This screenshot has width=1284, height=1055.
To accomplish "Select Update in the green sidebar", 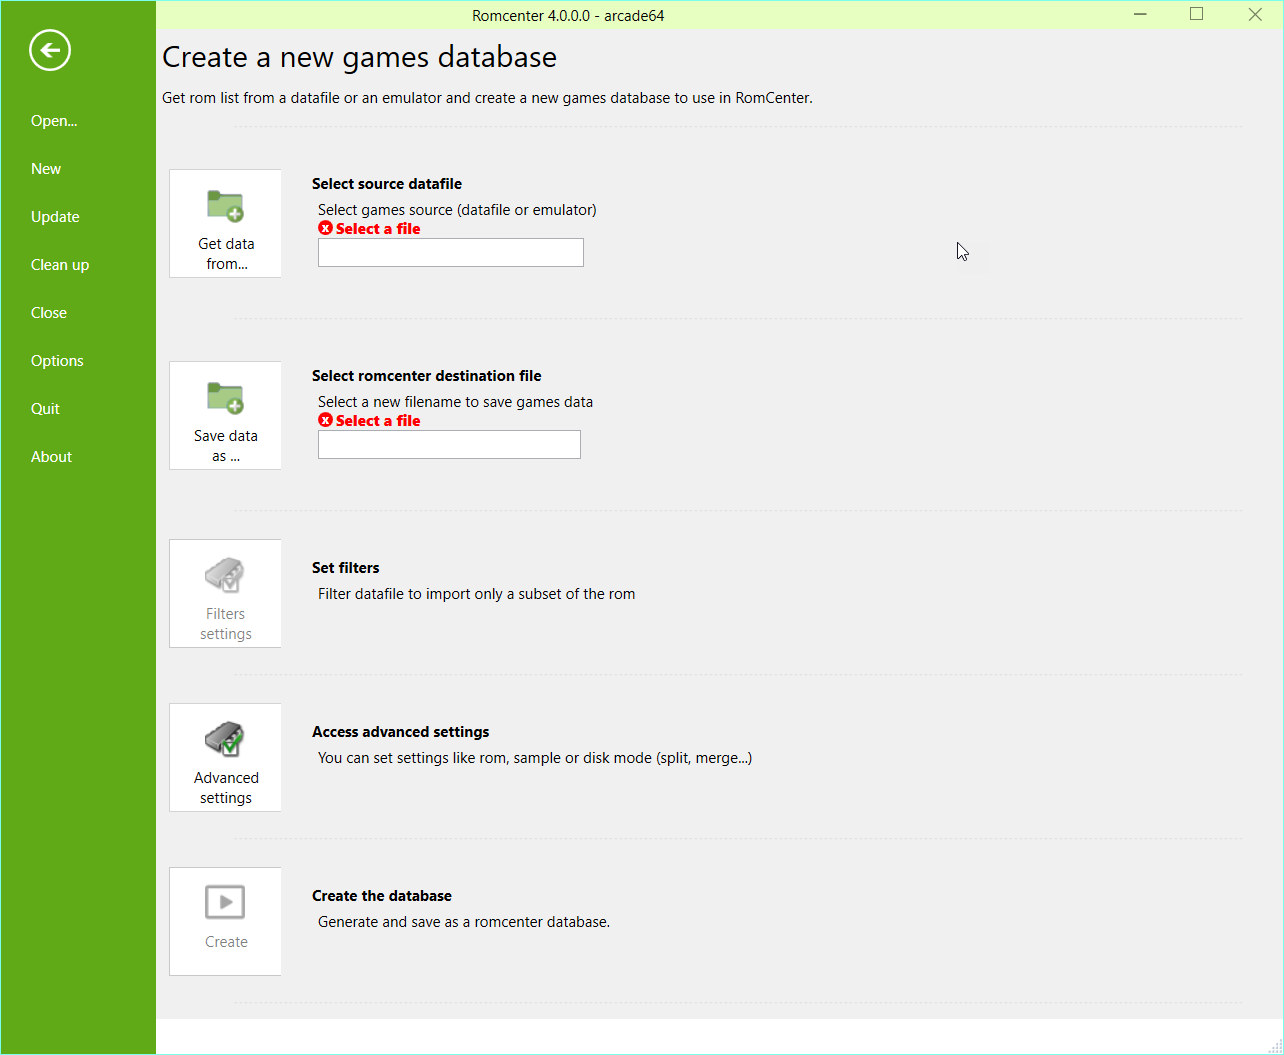I will point(55,217).
